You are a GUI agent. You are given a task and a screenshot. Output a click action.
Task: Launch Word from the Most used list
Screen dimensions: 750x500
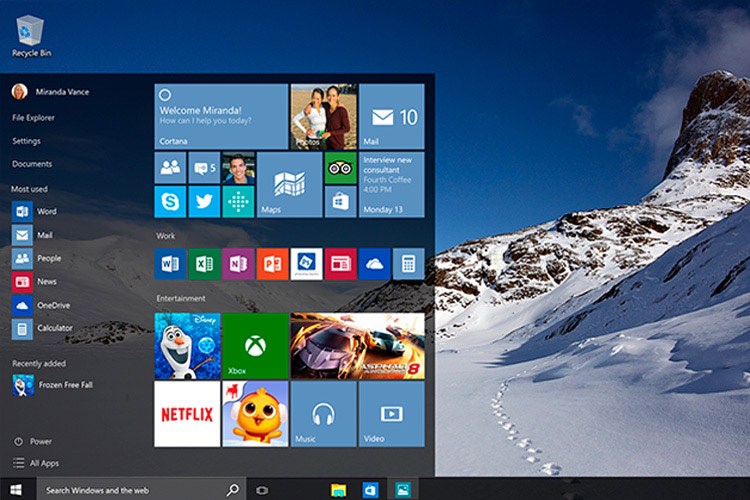point(34,211)
